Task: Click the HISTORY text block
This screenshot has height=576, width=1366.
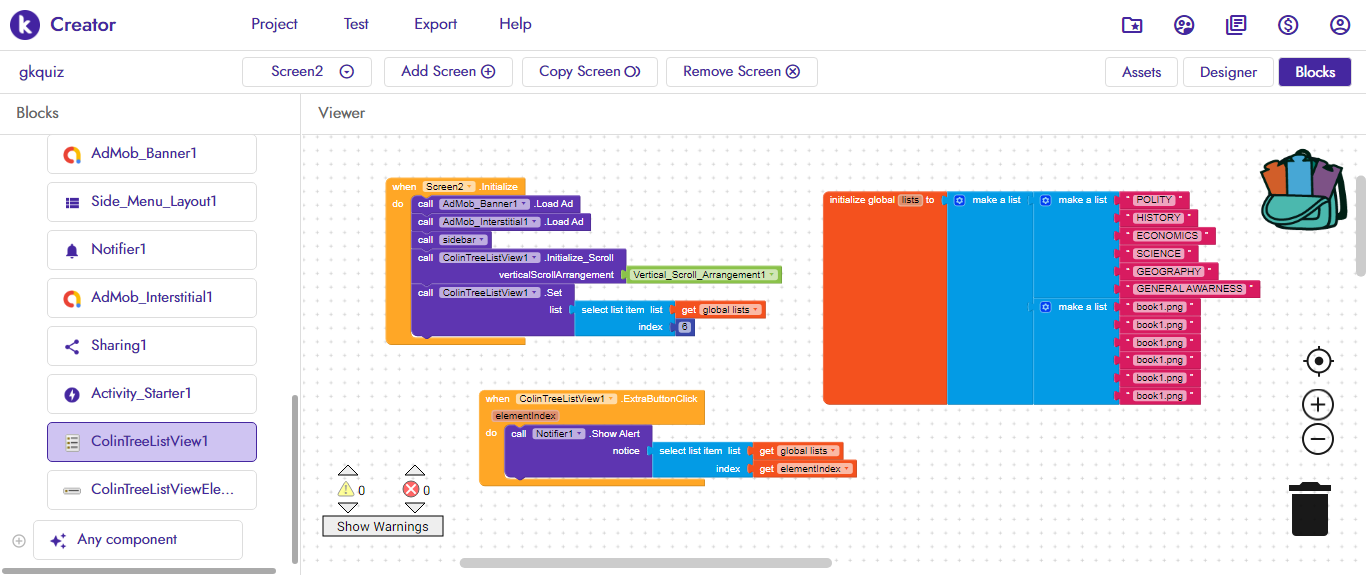Action: tap(1158, 218)
